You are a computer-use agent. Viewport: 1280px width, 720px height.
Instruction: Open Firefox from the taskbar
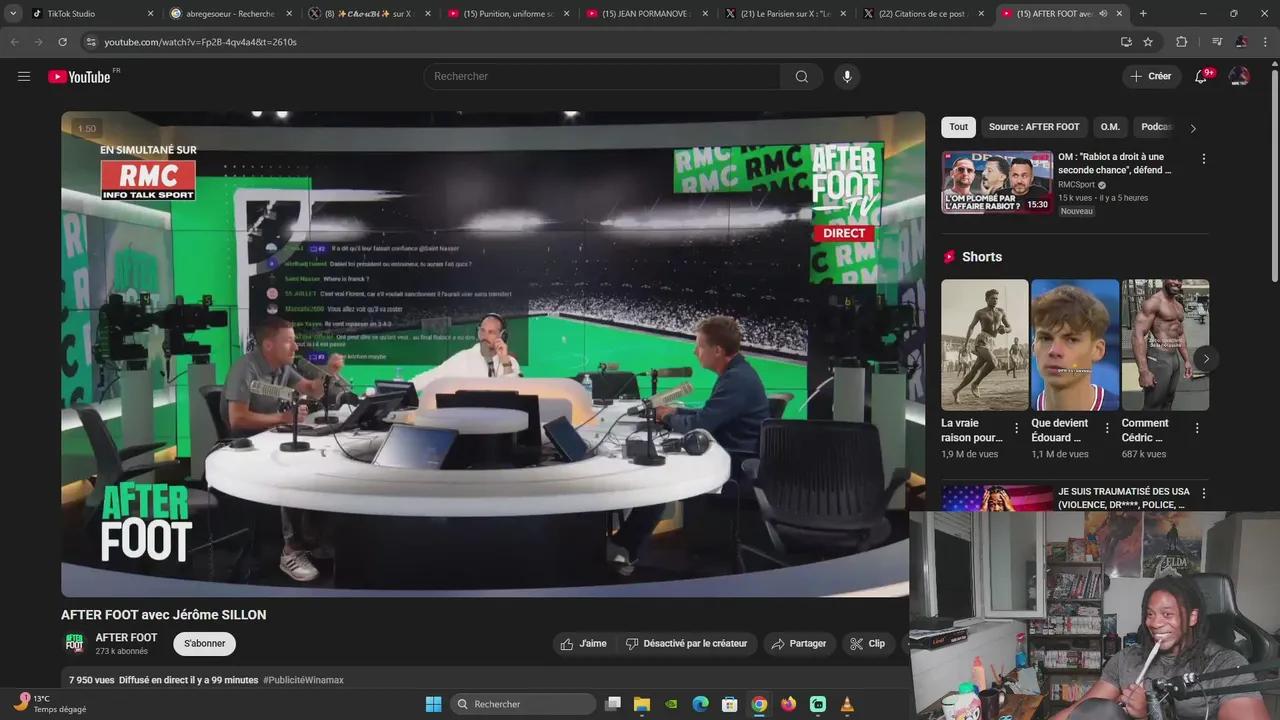[x=789, y=704]
